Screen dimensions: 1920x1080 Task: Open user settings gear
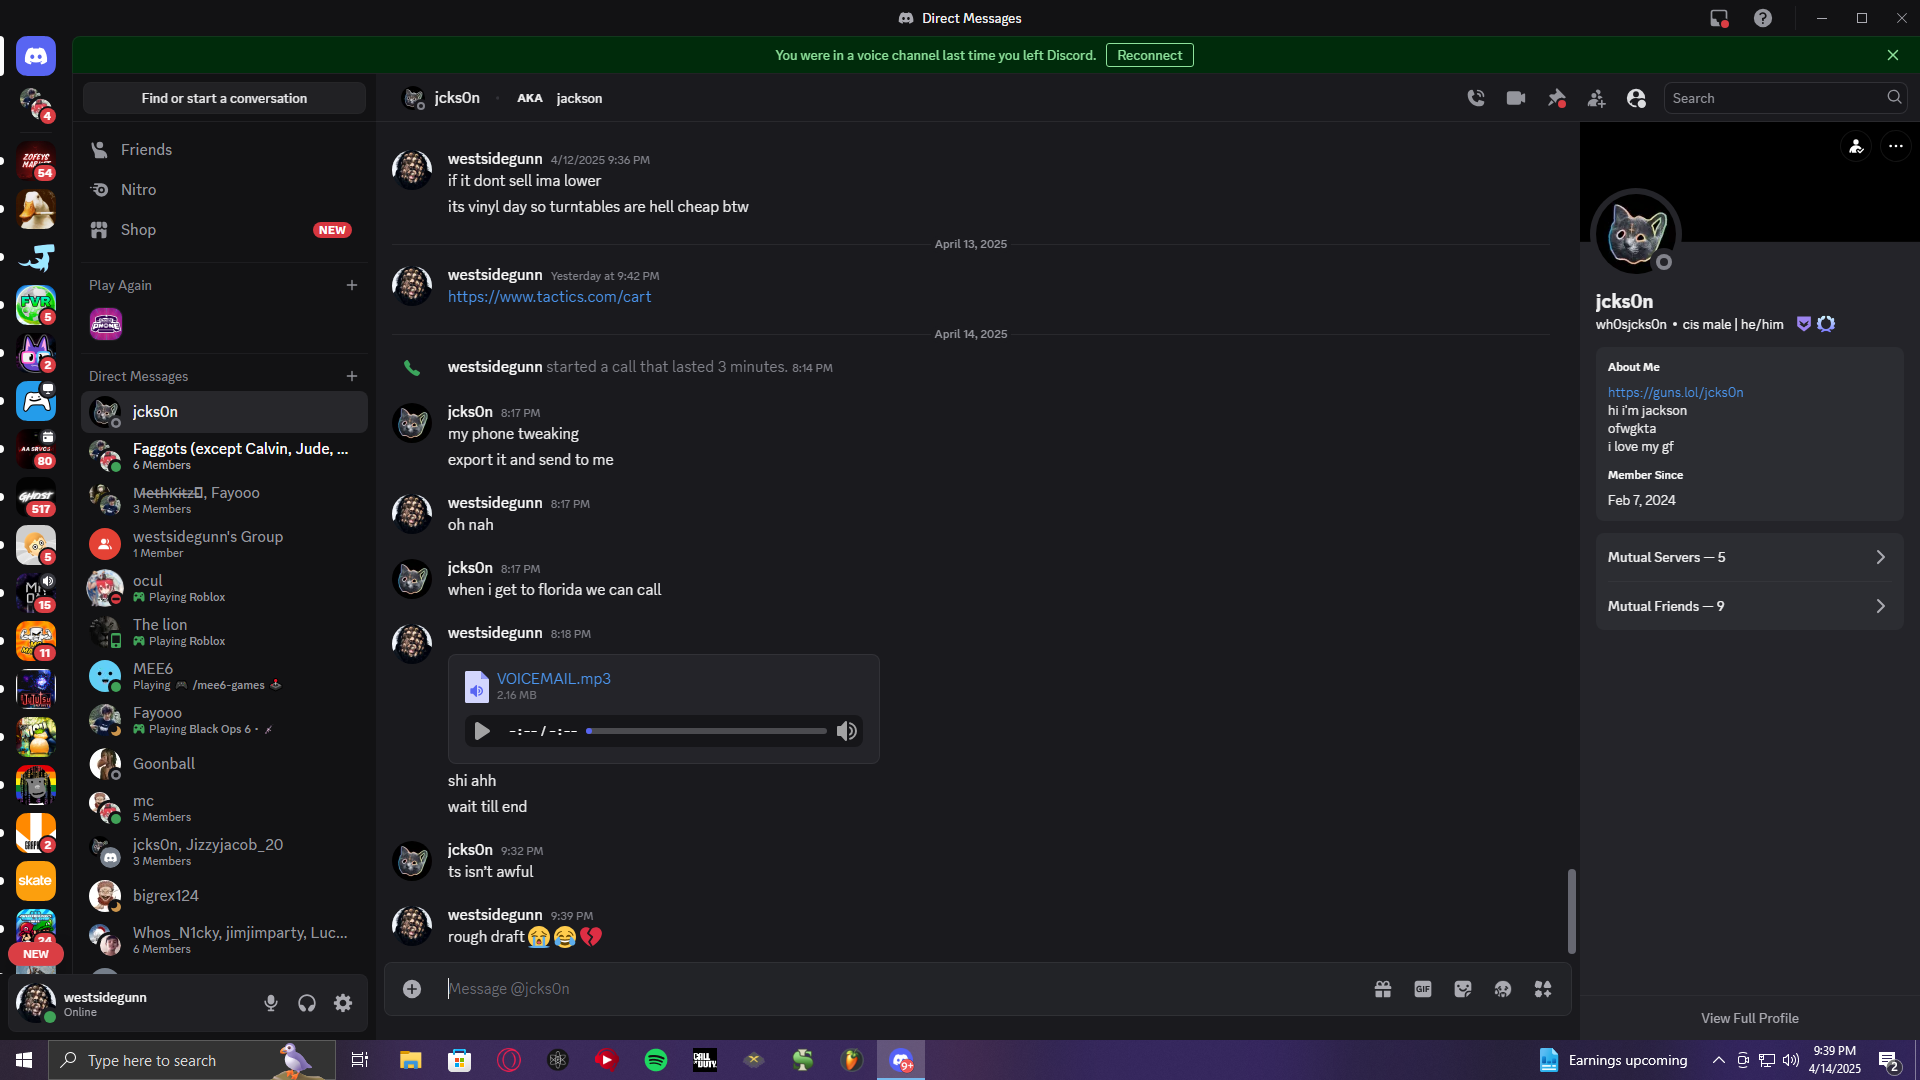pos(343,1003)
